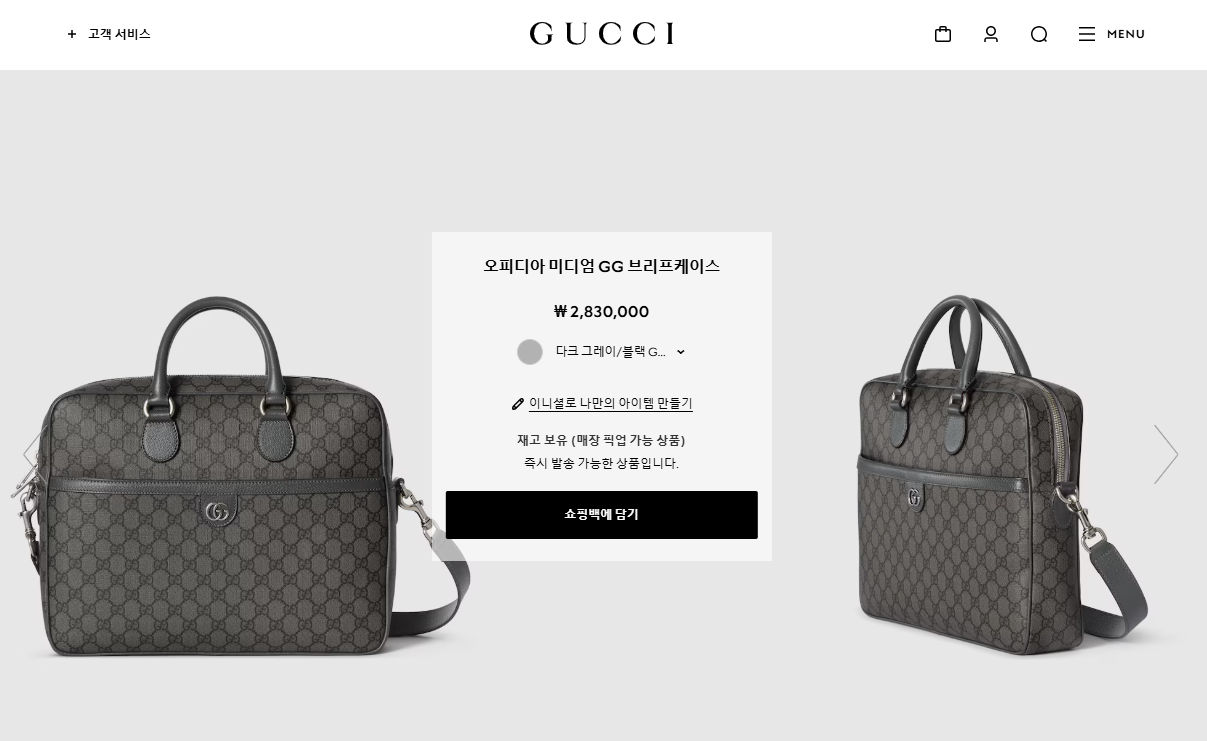Click the price ₩ 2,830,000

click(602, 312)
